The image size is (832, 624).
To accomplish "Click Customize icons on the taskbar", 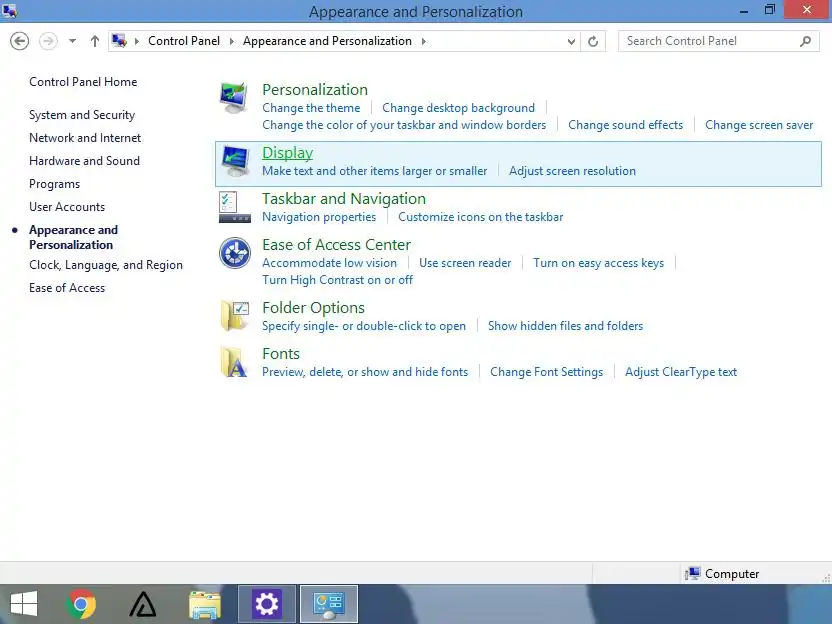I will click(x=481, y=217).
